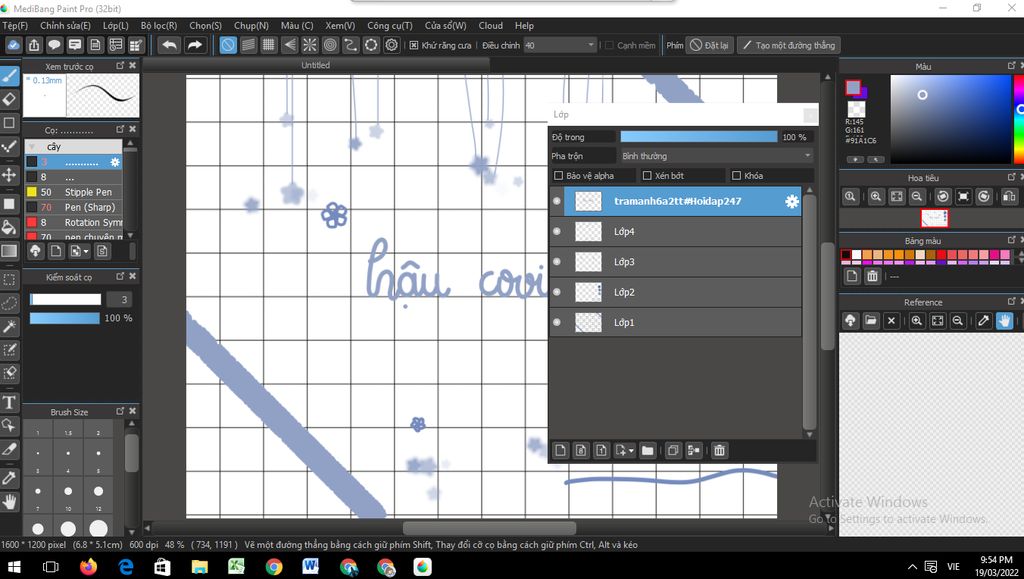Click the Undo arrow in the toolbar
The image size is (1024, 579).
click(x=169, y=45)
